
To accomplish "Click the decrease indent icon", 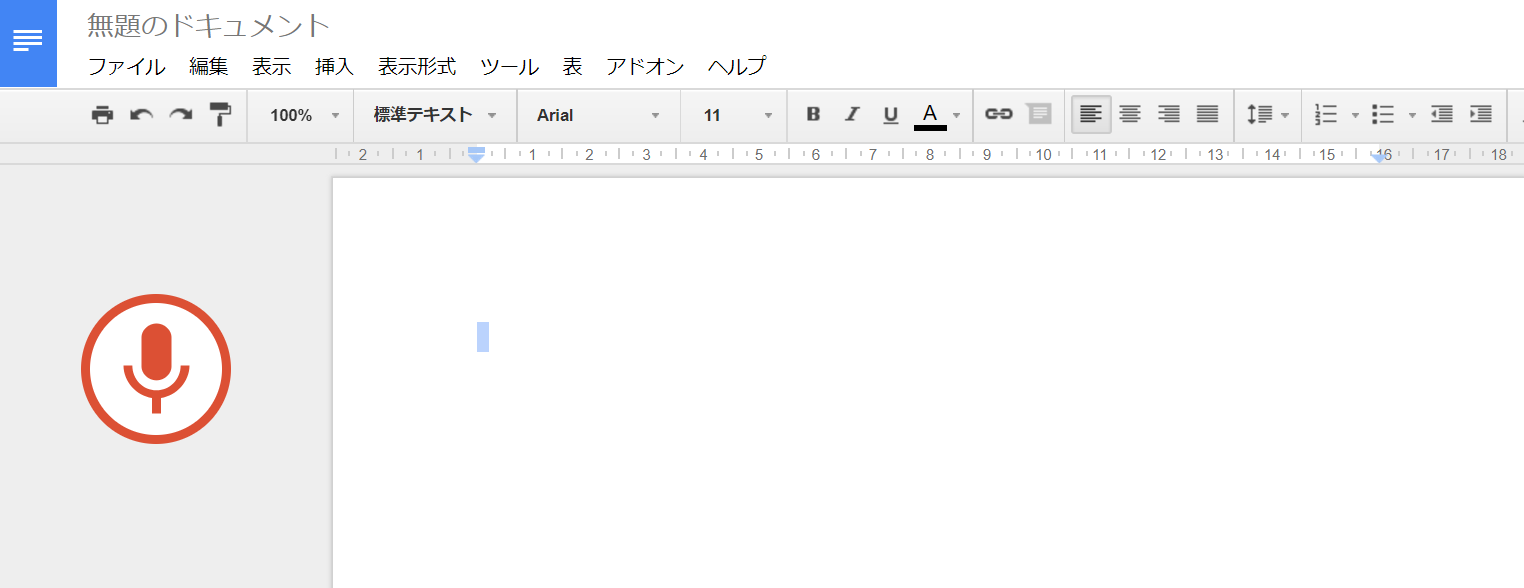I will [x=1441, y=115].
